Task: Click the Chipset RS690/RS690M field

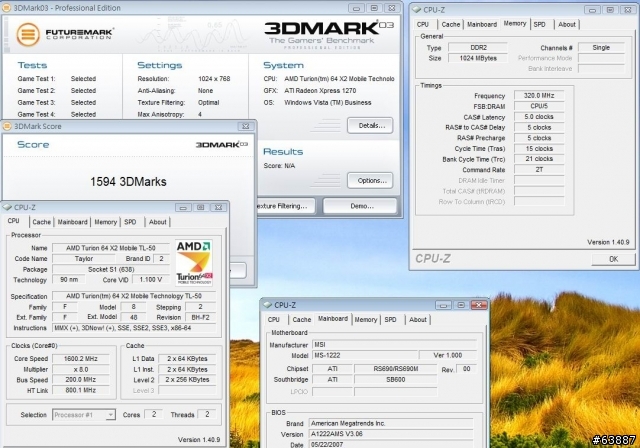Action: (x=395, y=369)
